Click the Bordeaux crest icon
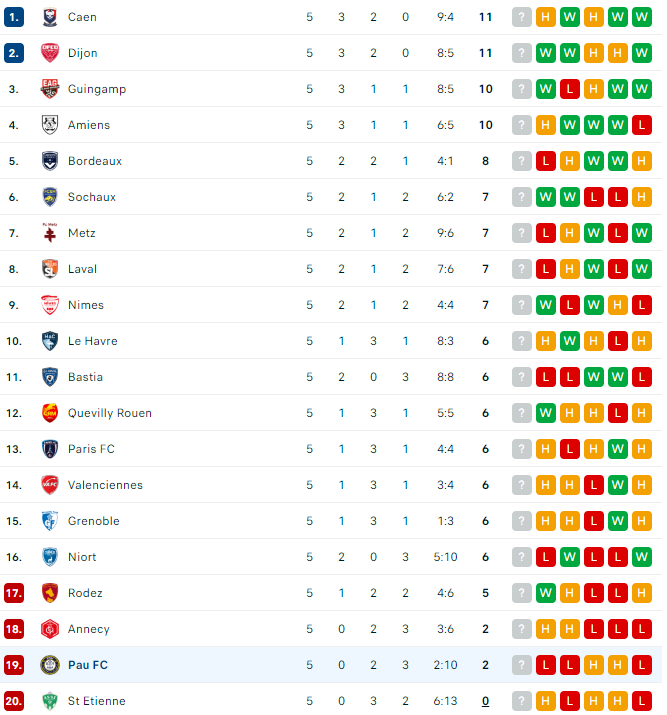Screen dimensions: 667x715 point(50,161)
